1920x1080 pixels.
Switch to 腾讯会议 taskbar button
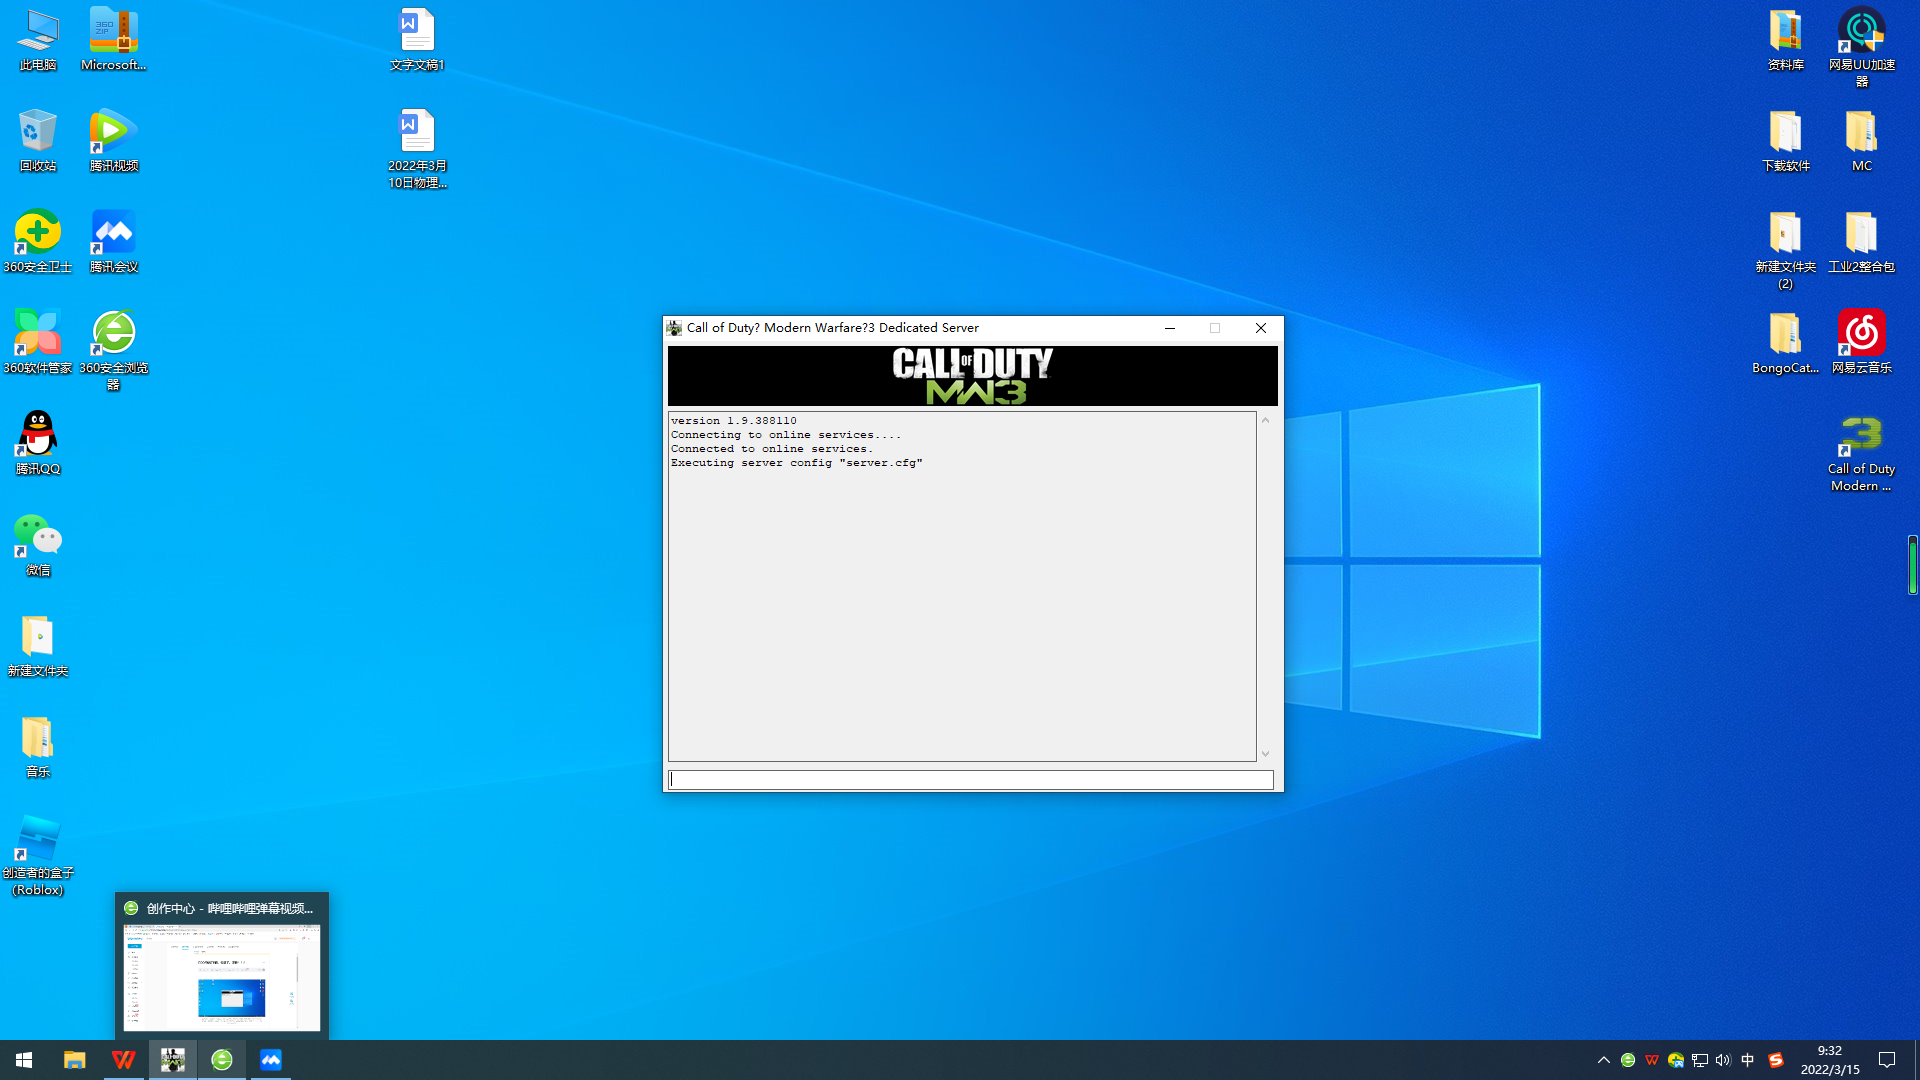pos(271,1060)
